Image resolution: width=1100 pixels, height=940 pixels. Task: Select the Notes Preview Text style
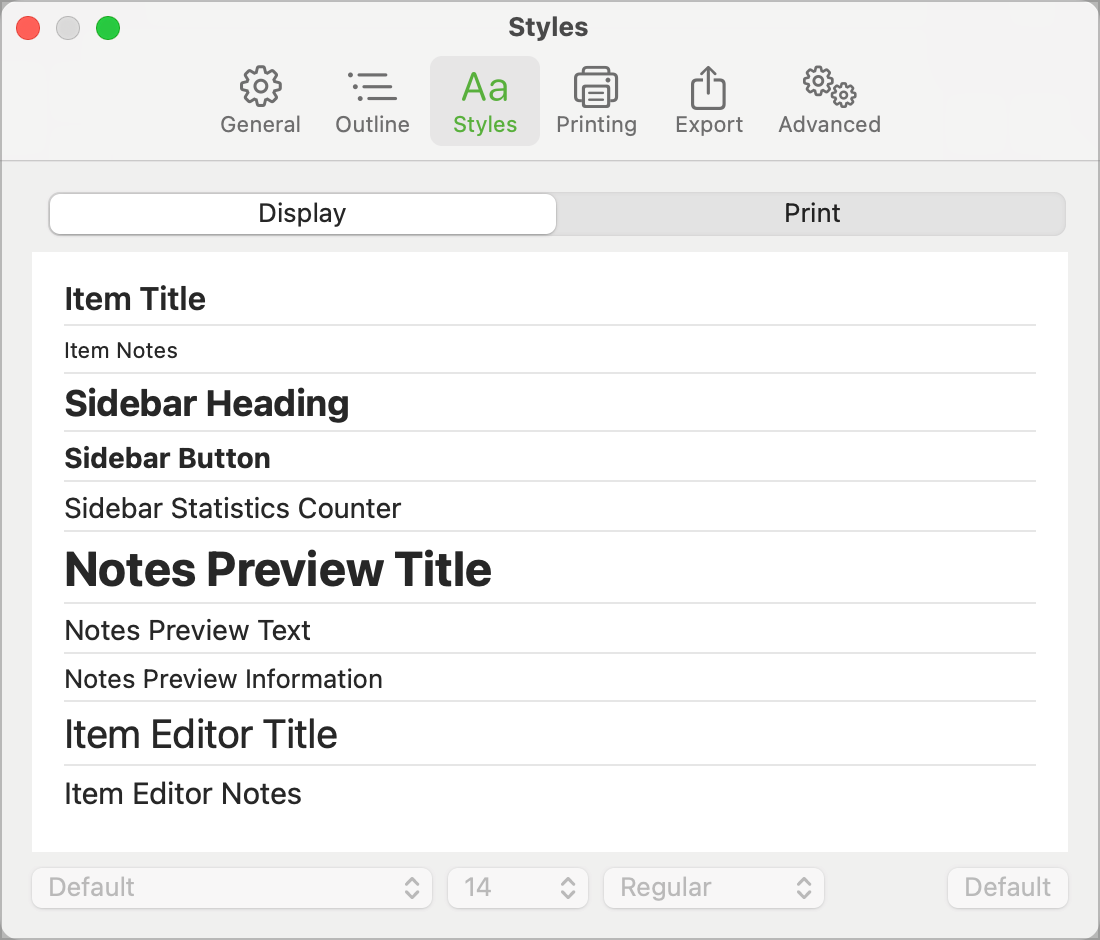click(x=550, y=630)
